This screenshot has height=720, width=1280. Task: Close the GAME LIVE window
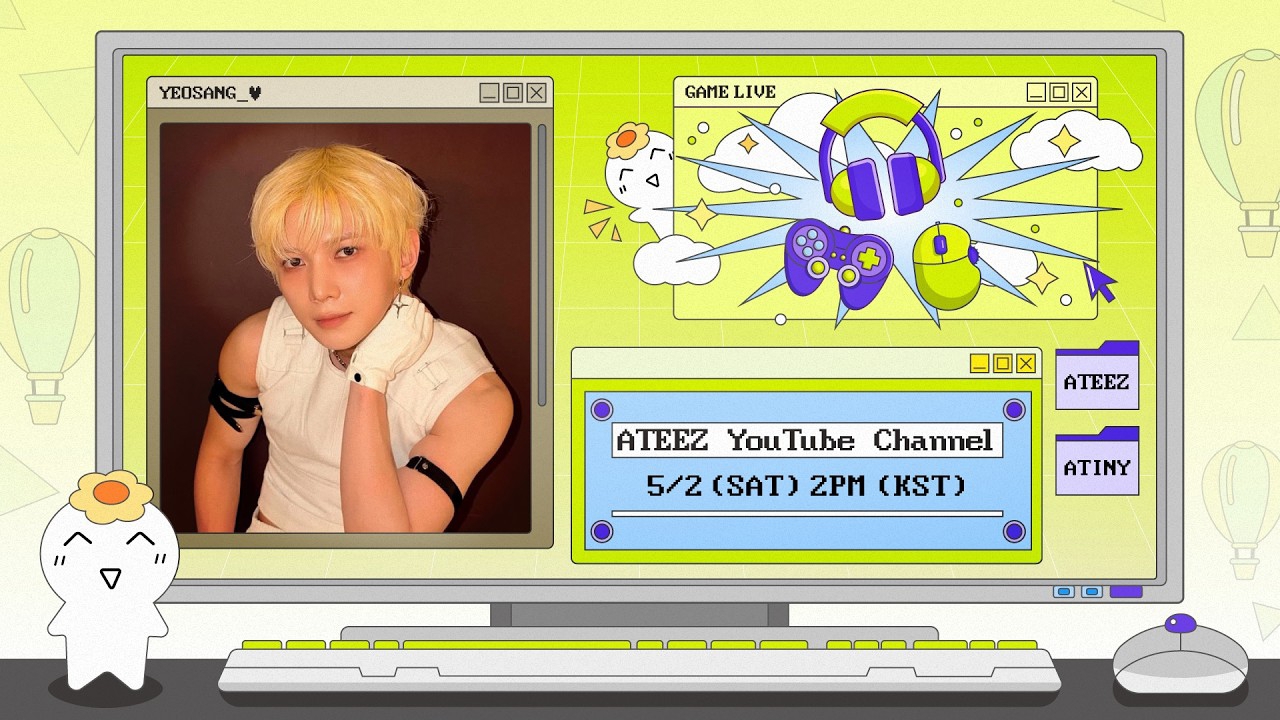1082,92
